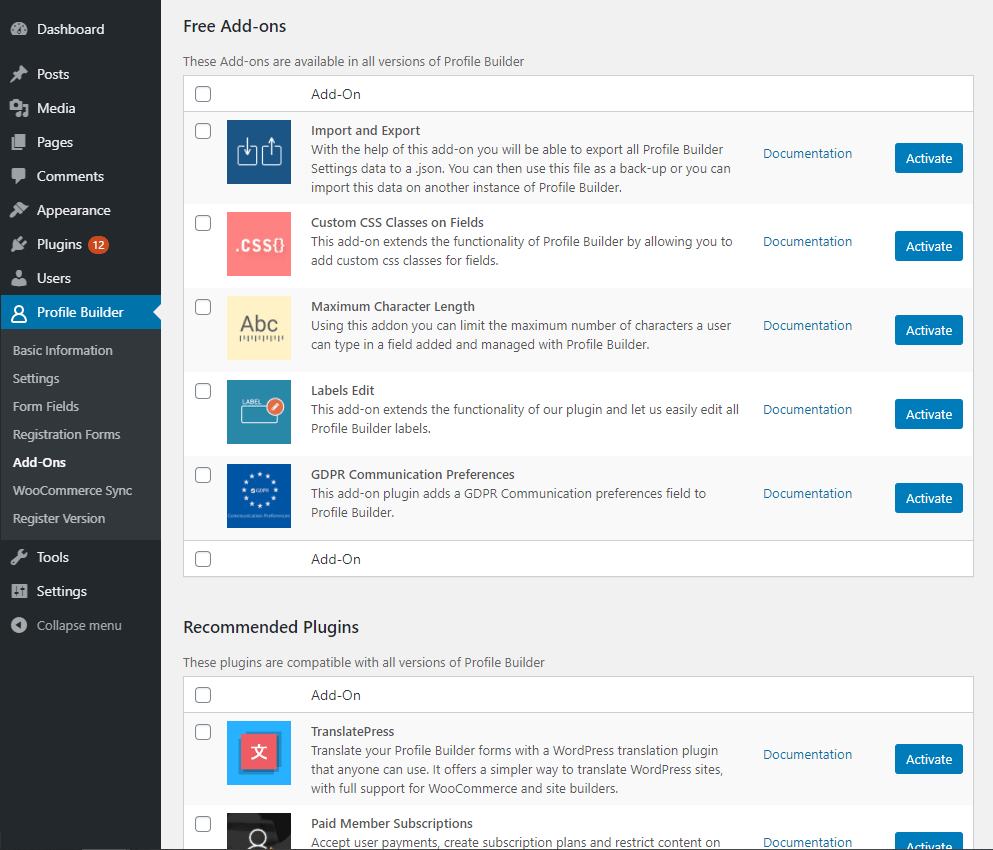Viewport: 993px width, 850px height.
Task: Click the Pages document icon
Action: (x=19, y=143)
